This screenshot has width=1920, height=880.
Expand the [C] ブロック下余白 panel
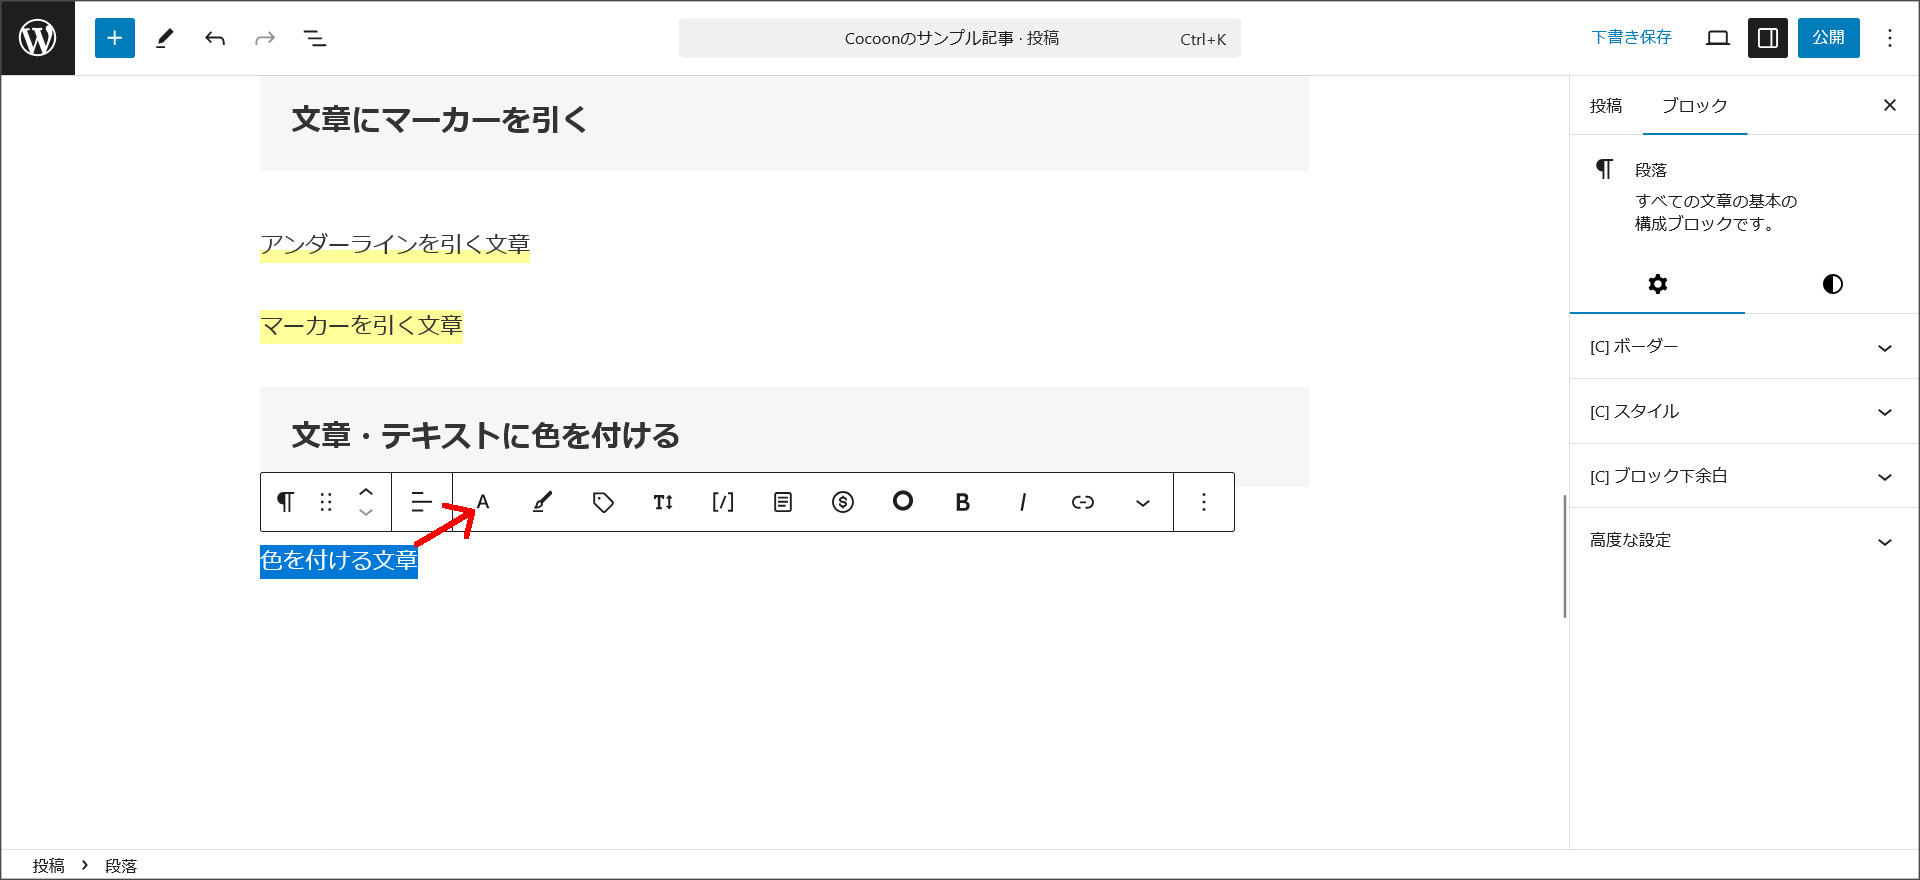click(1744, 476)
